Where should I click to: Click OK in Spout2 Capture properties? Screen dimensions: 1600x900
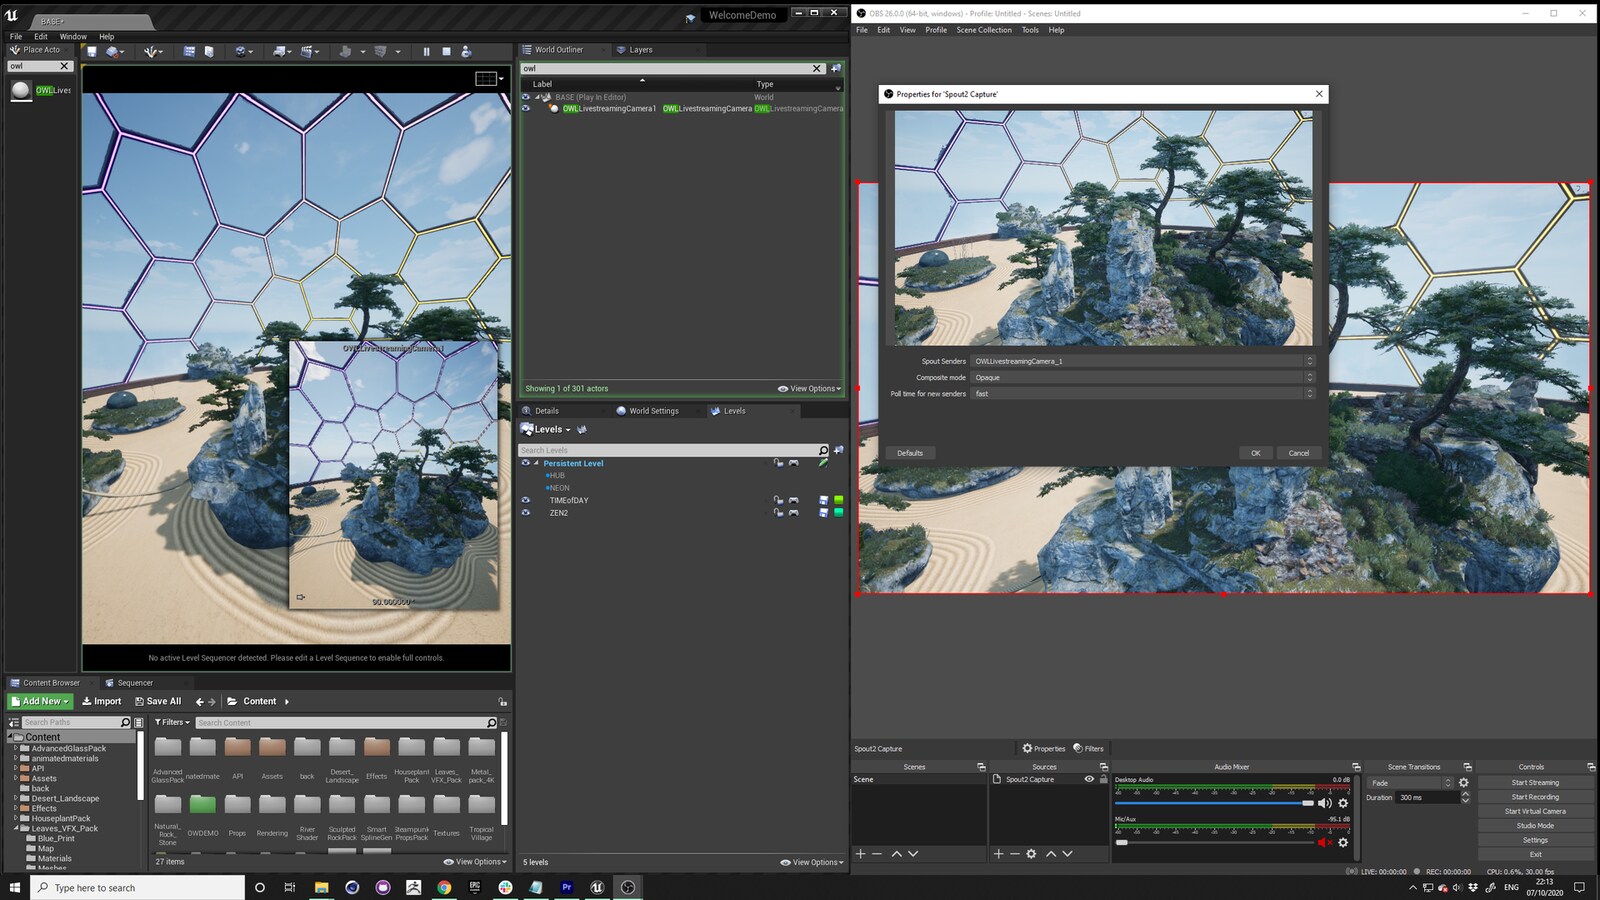pos(1256,453)
